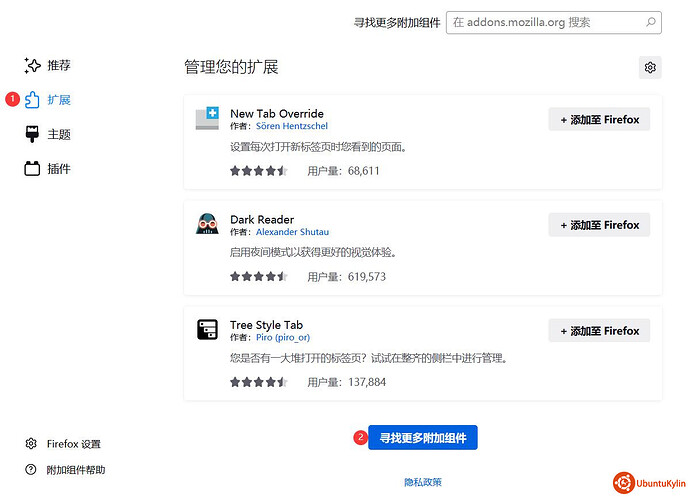Click the description 启用夜间模式以获得更好的视觉体验
Image resolution: width=690 pixels, height=497 pixels.
(x=313, y=252)
